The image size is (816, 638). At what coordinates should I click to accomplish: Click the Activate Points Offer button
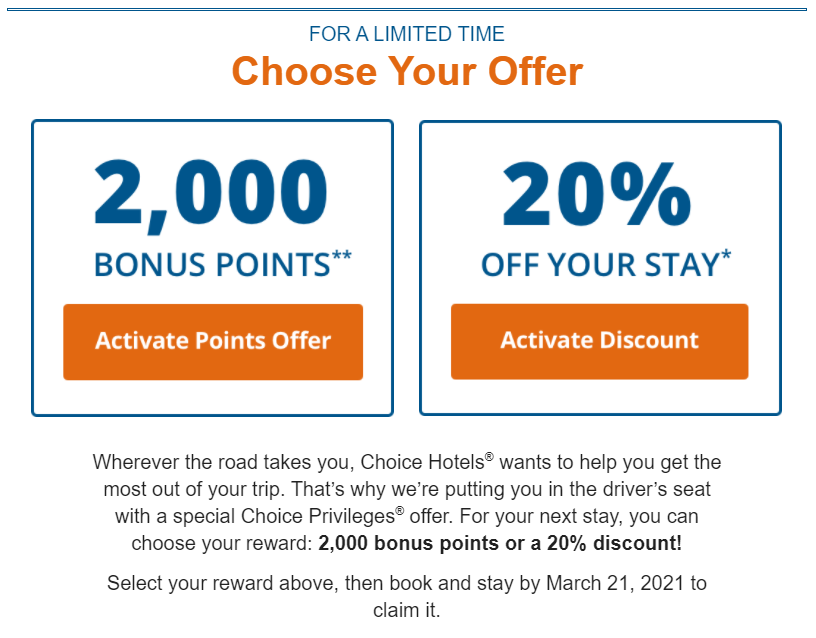tap(213, 342)
